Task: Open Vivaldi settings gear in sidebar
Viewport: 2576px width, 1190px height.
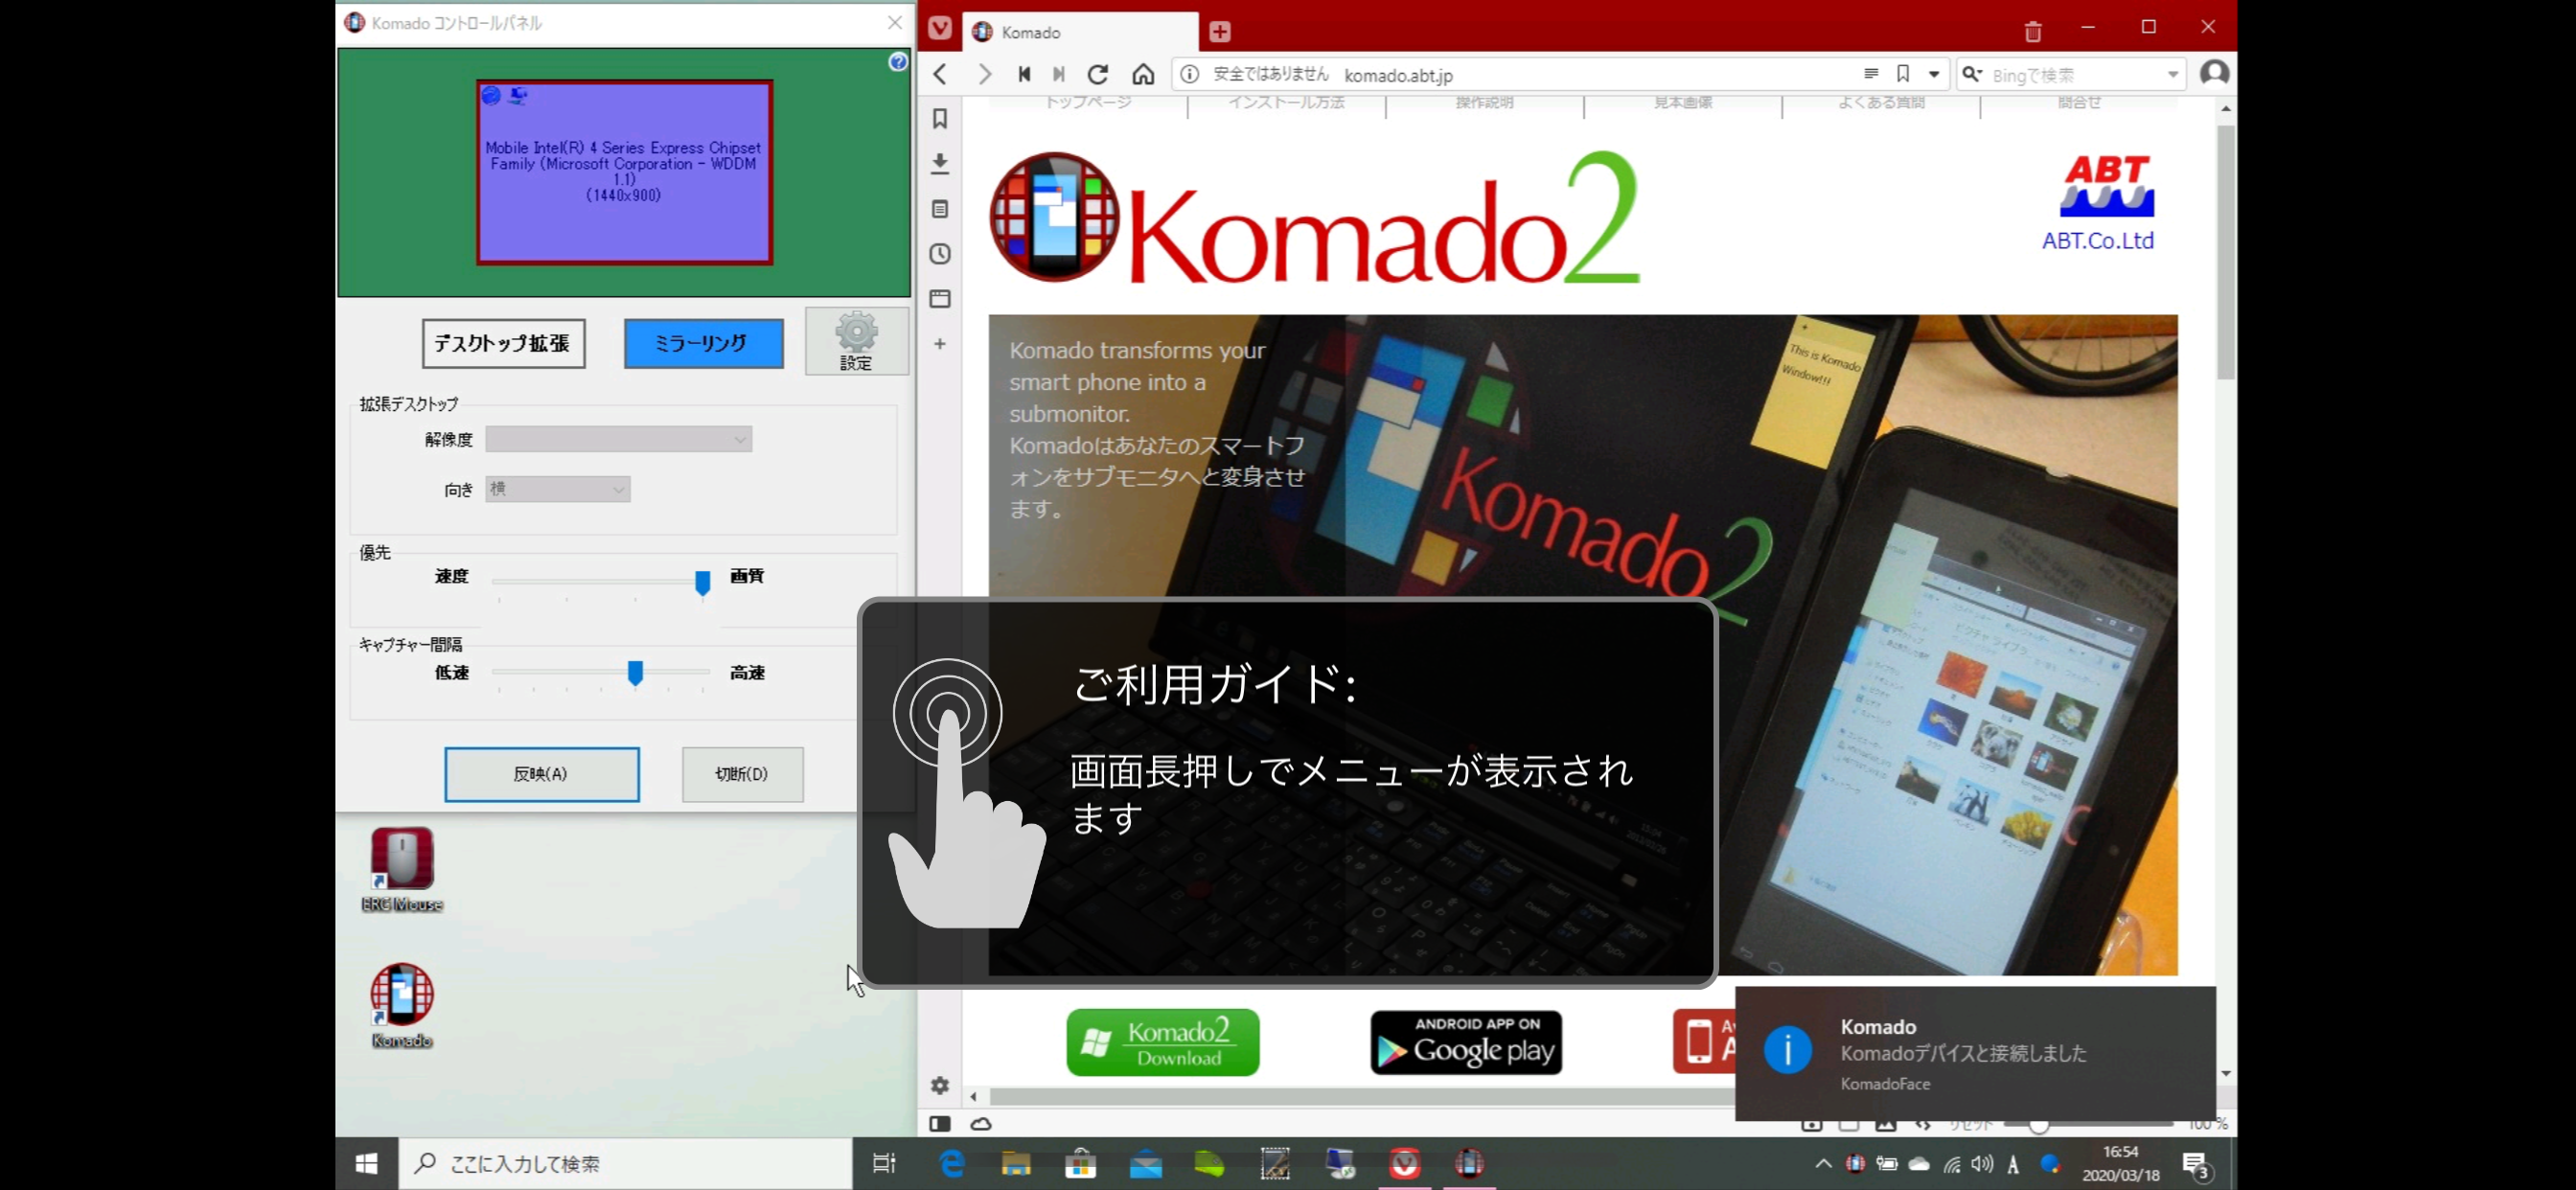Action: tap(940, 1085)
